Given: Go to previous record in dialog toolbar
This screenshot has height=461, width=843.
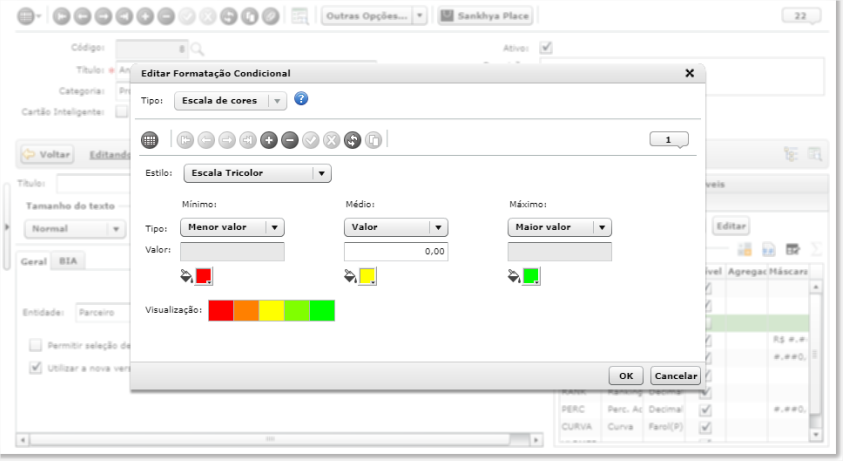Looking at the screenshot, I should pos(206,140).
